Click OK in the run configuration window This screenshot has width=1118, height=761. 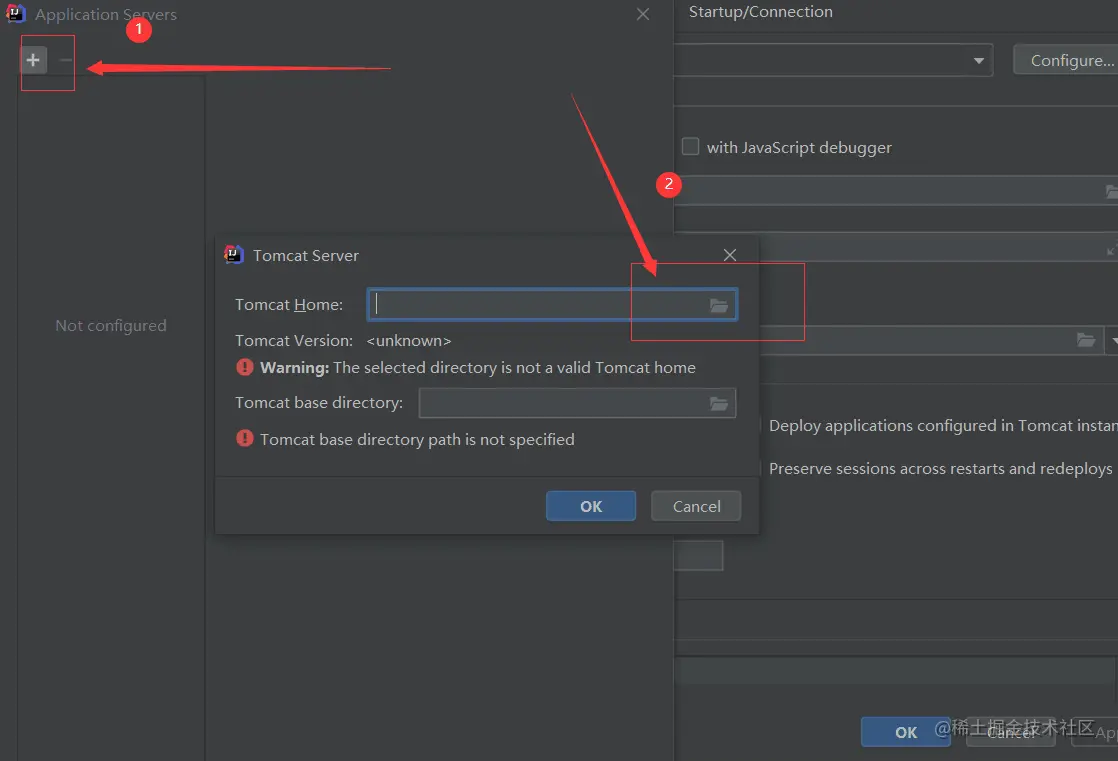tap(906, 732)
